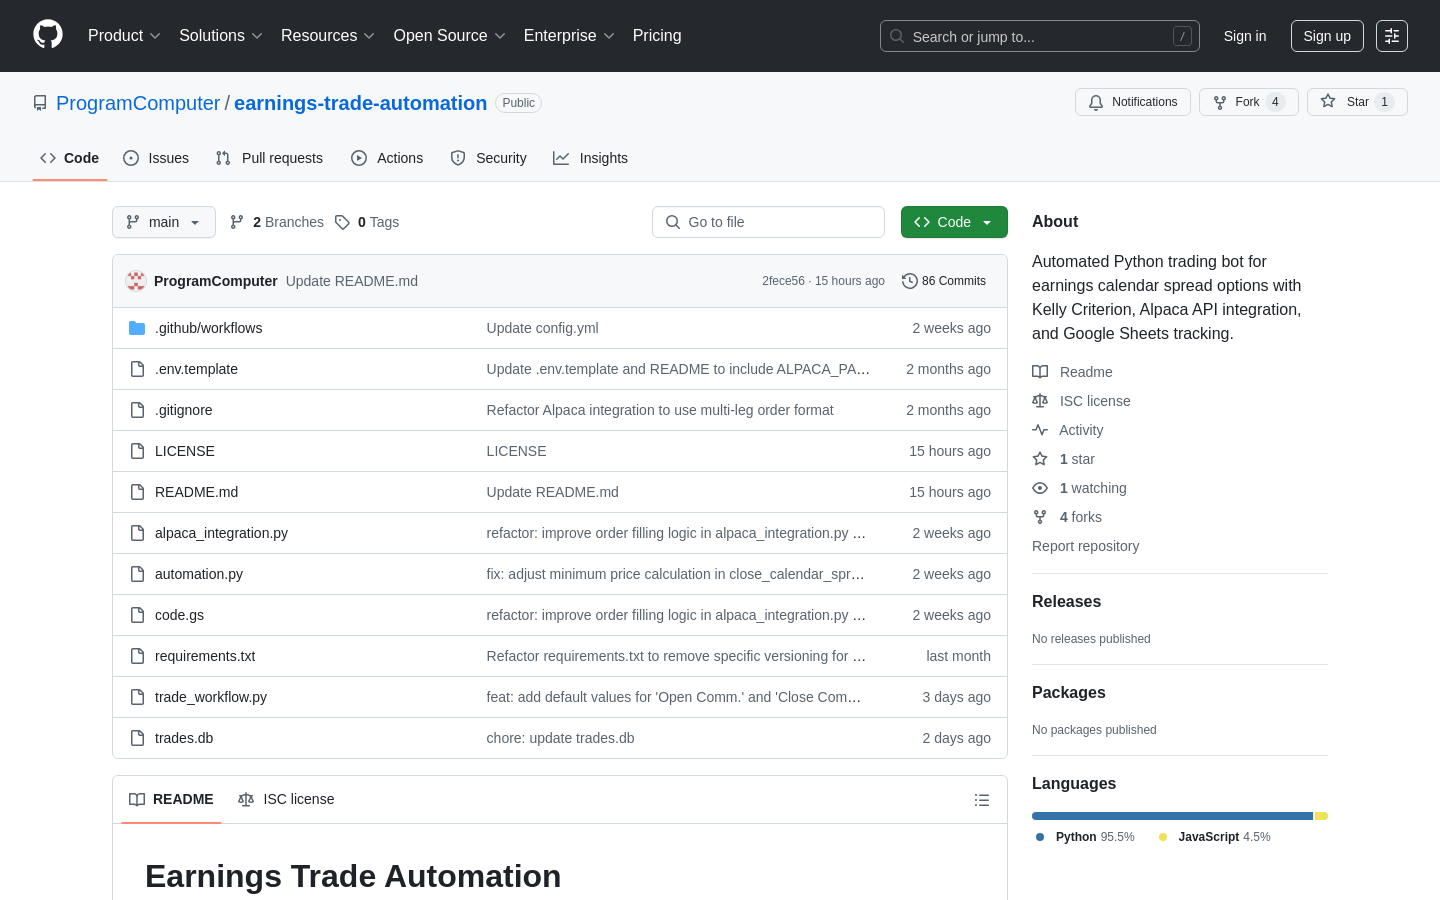Click the JavaScript 4.5% language entry

1214,837
